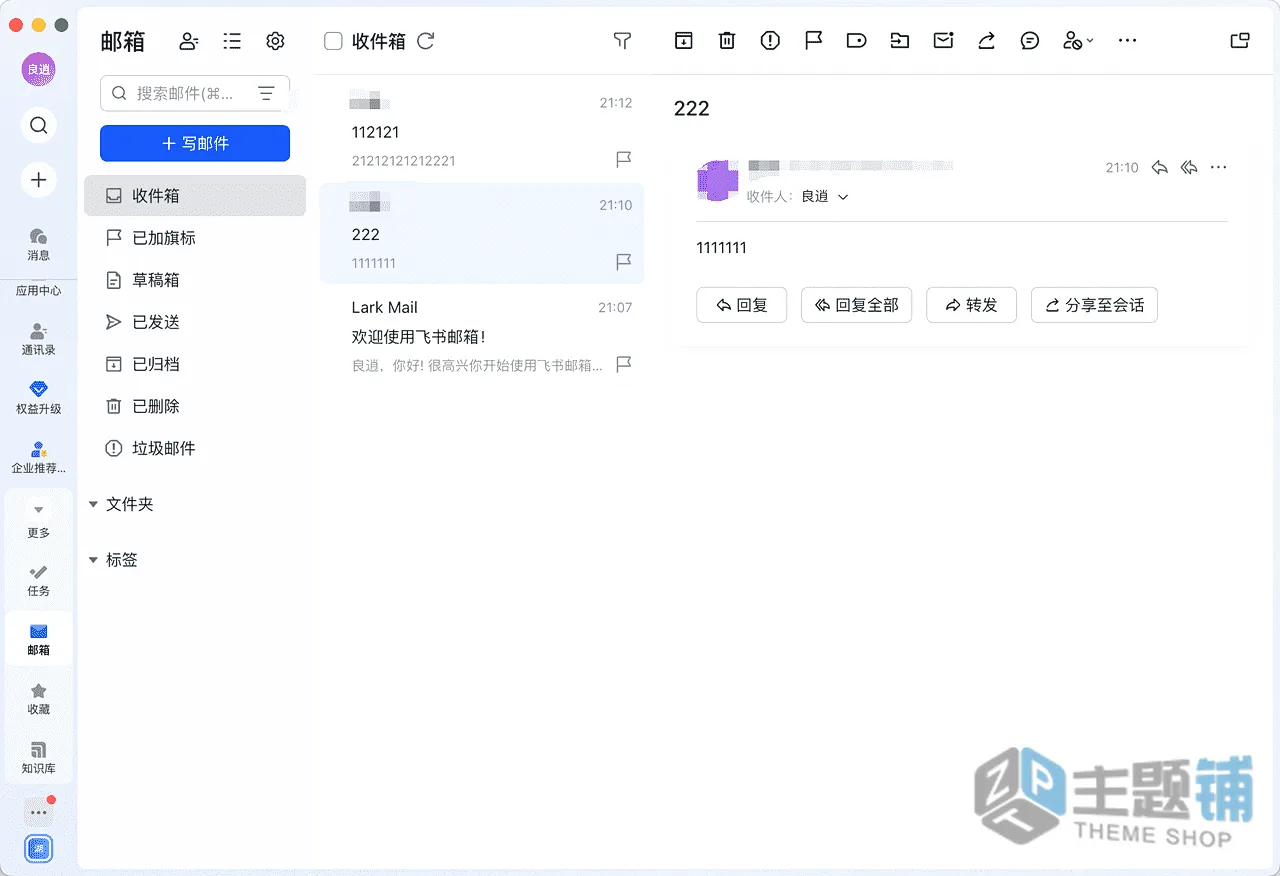
Task: Click the plus button in left sidebar
Action: coord(38,180)
